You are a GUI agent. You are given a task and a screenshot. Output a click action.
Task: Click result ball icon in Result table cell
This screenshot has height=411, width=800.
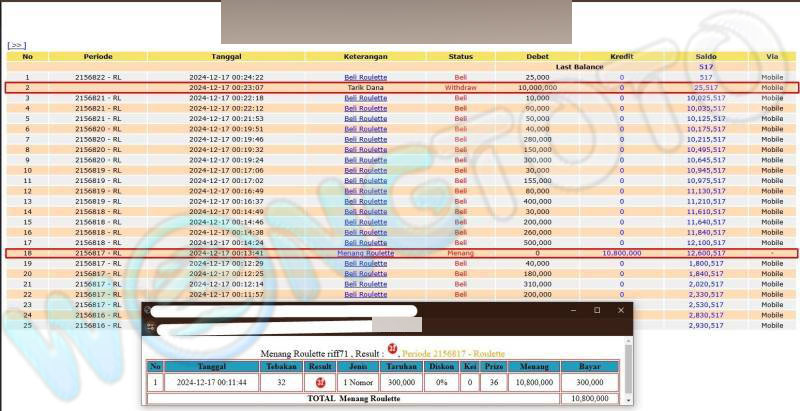tap(322, 381)
